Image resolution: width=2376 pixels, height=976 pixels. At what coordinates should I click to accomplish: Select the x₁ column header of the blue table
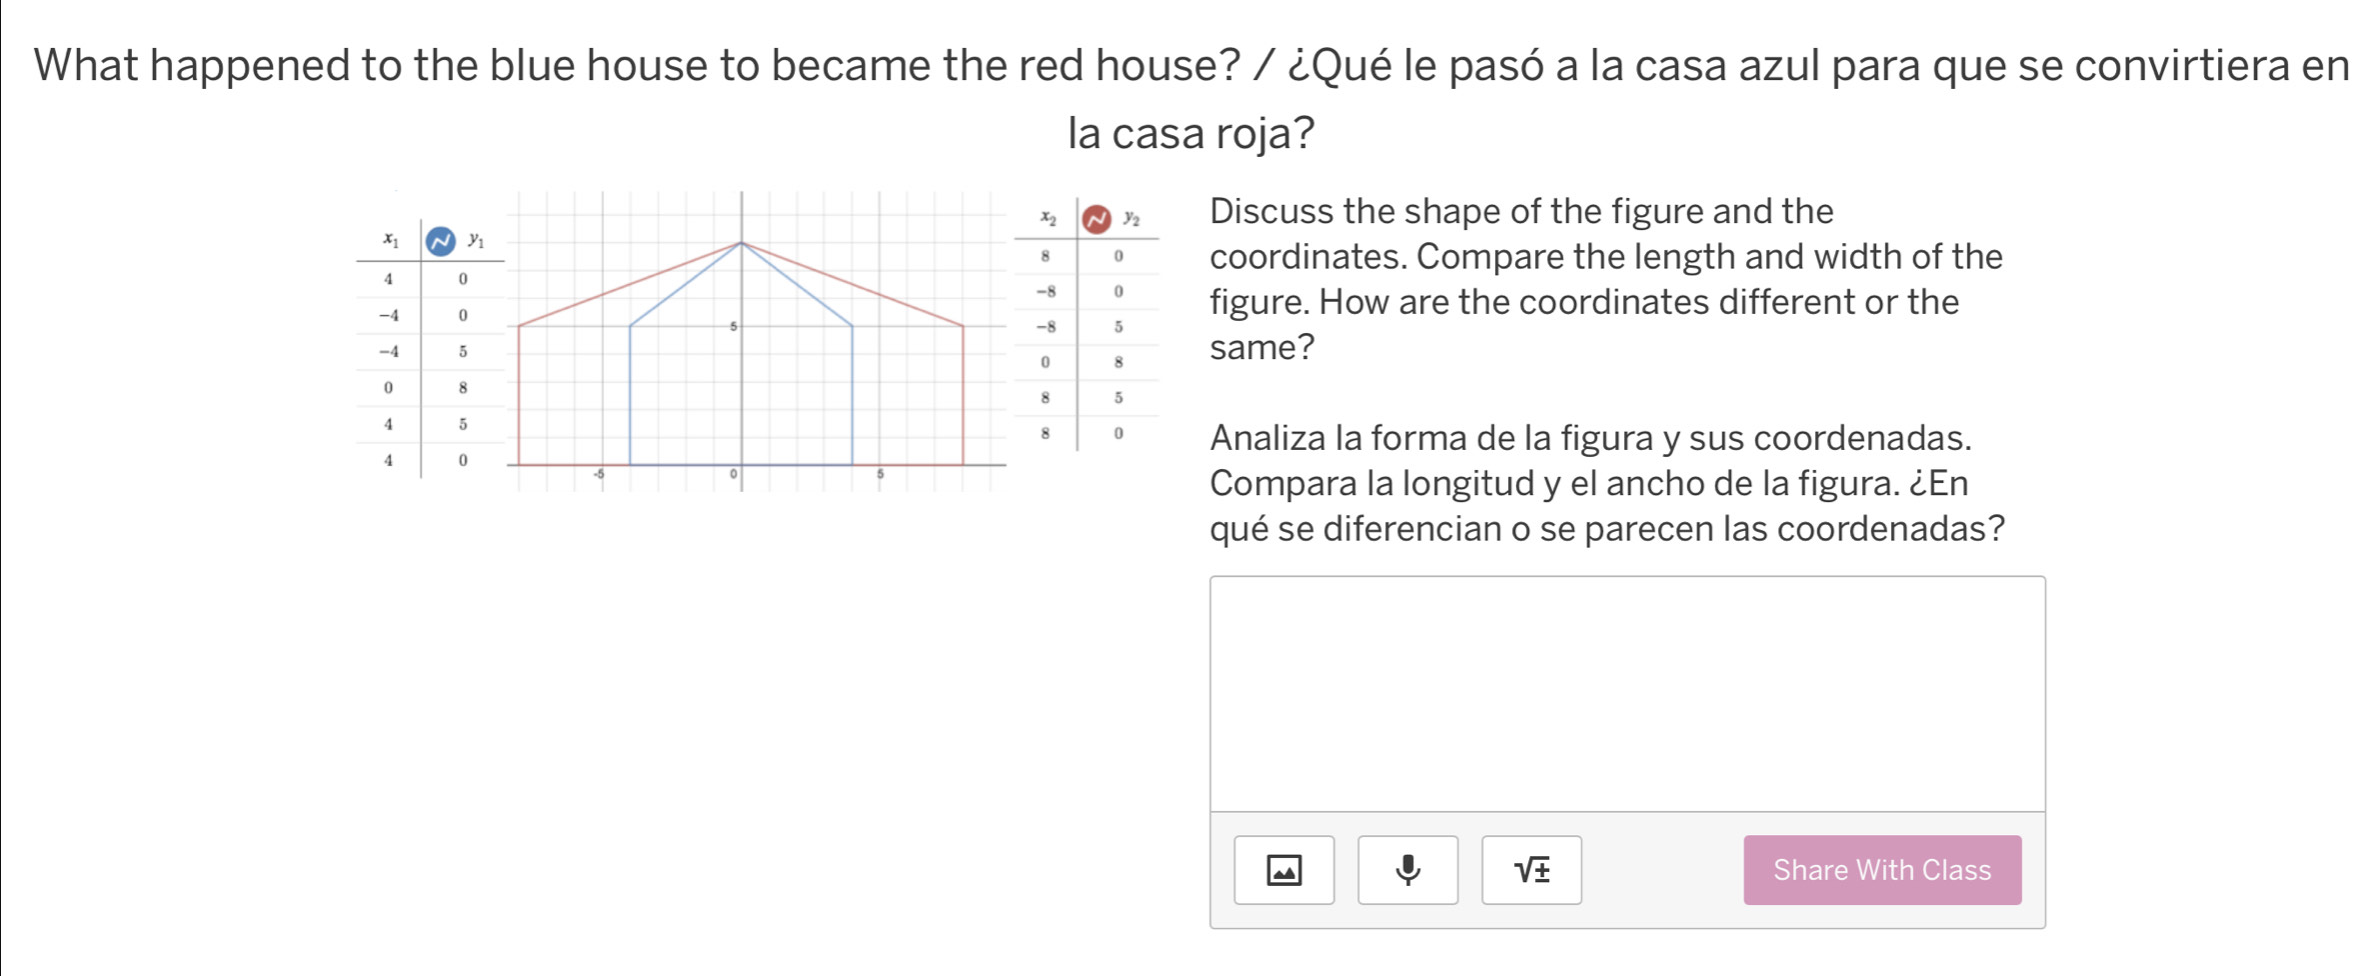[391, 240]
